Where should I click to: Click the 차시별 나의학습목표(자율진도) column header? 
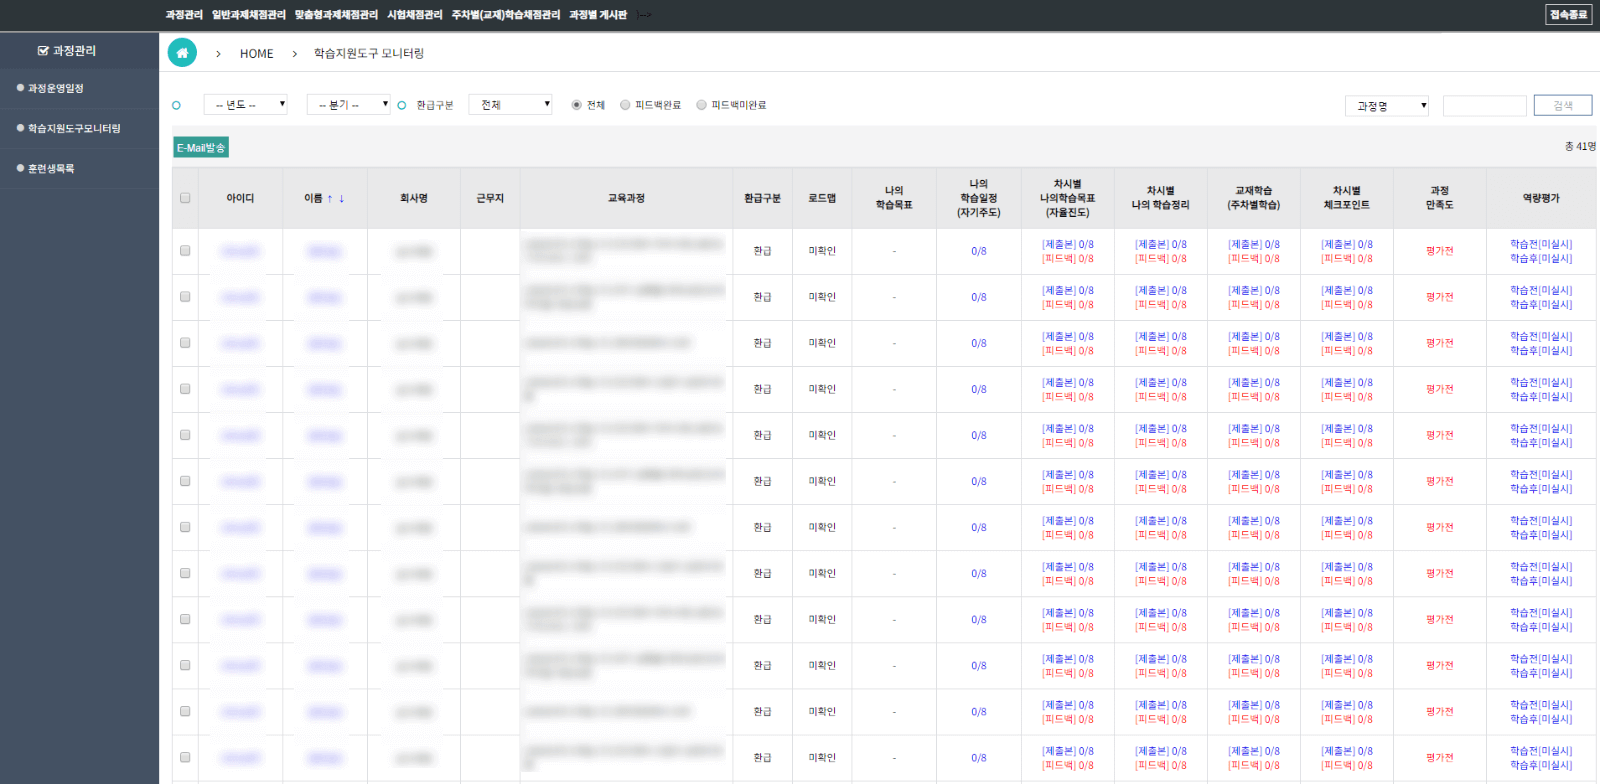[1068, 198]
